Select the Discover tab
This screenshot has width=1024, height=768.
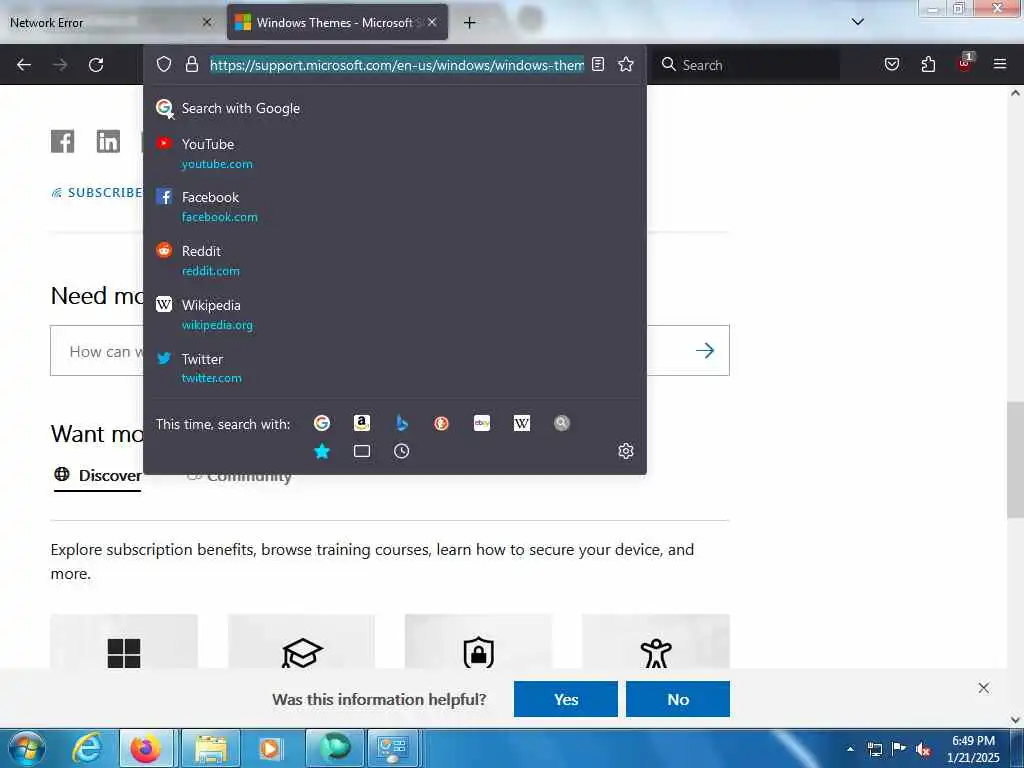click(x=97, y=475)
